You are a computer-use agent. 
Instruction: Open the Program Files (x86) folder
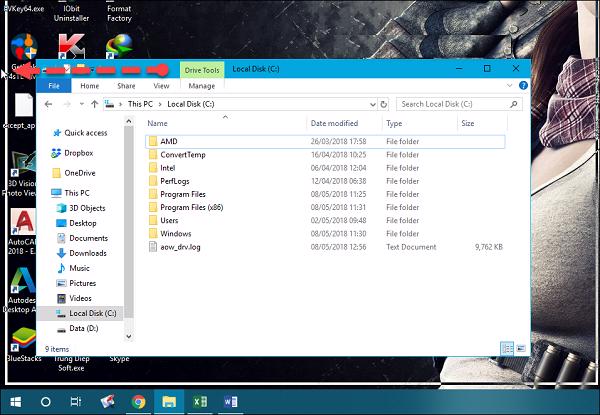point(186,207)
